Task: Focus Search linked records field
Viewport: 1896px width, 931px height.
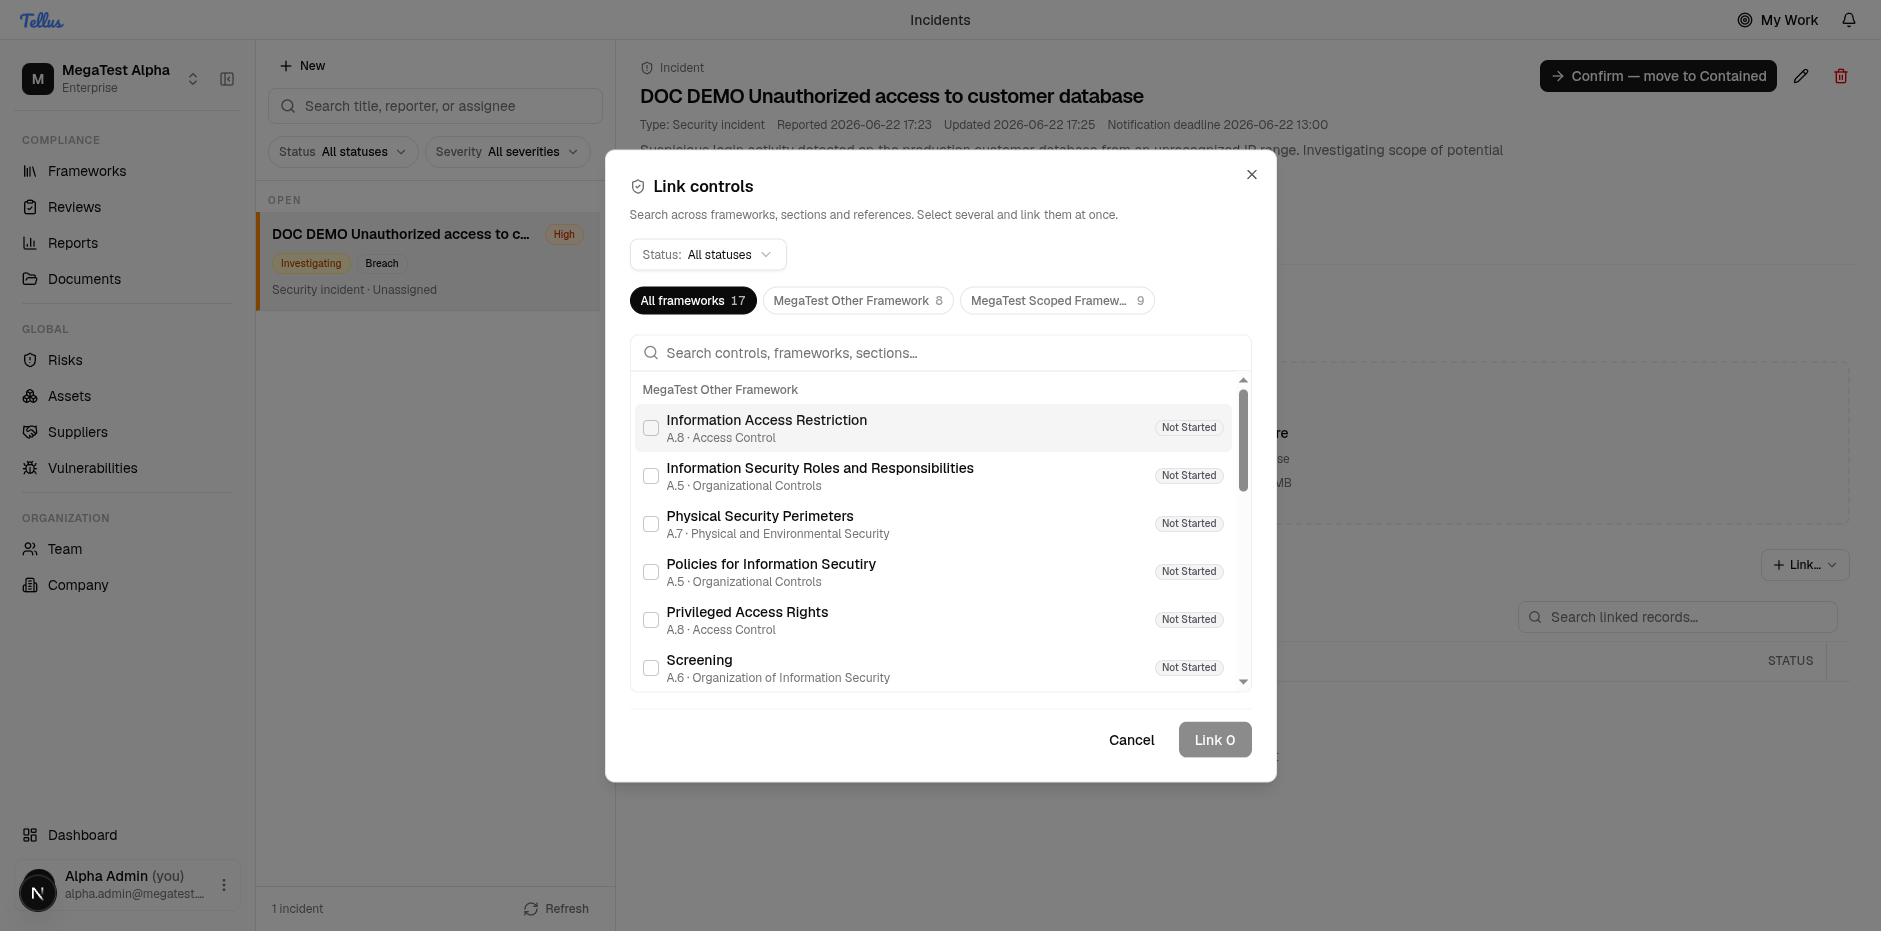Action: pos(1678,617)
